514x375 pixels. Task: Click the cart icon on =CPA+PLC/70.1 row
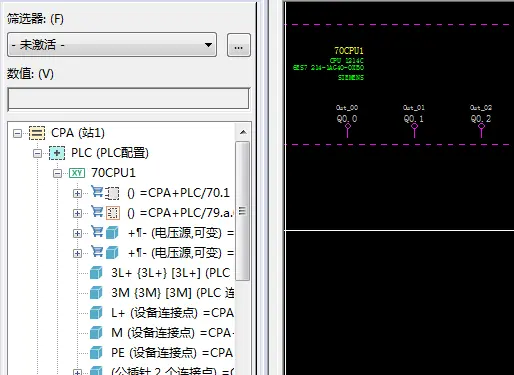(x=97, y=192)
